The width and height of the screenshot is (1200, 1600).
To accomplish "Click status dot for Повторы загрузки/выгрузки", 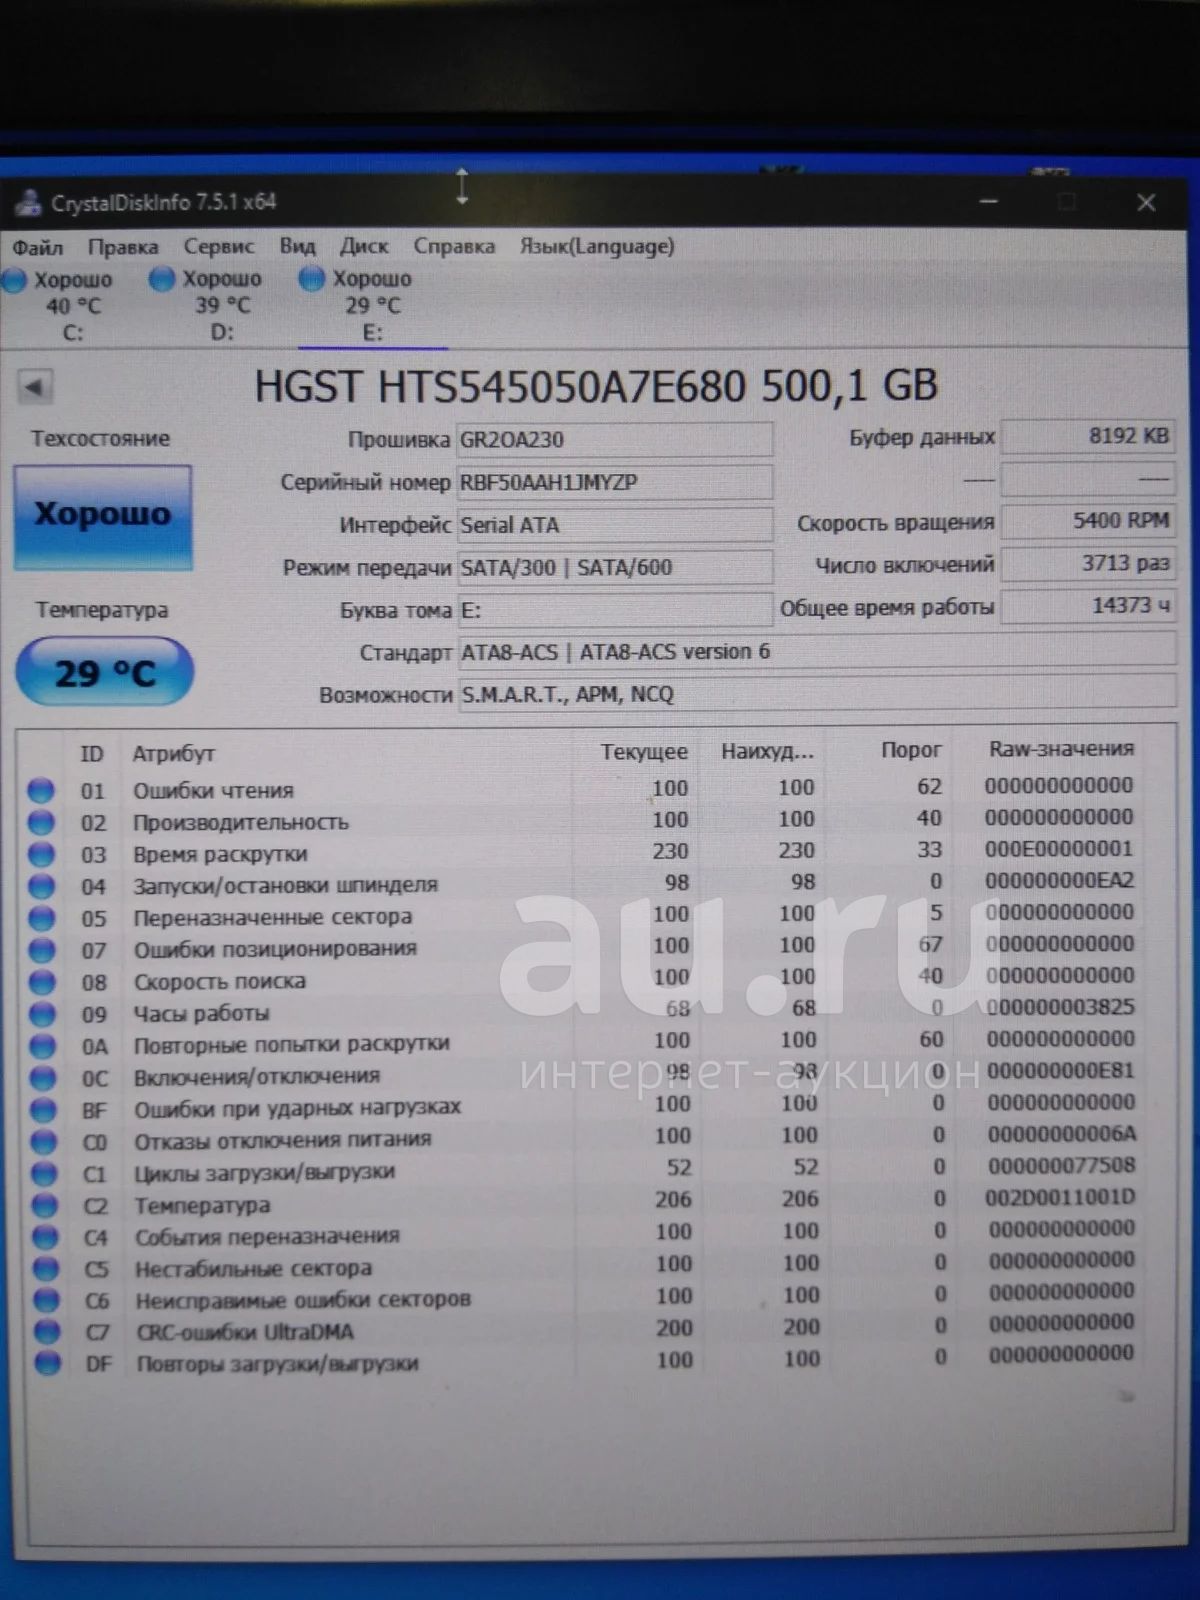I will tap(47, 1363).
